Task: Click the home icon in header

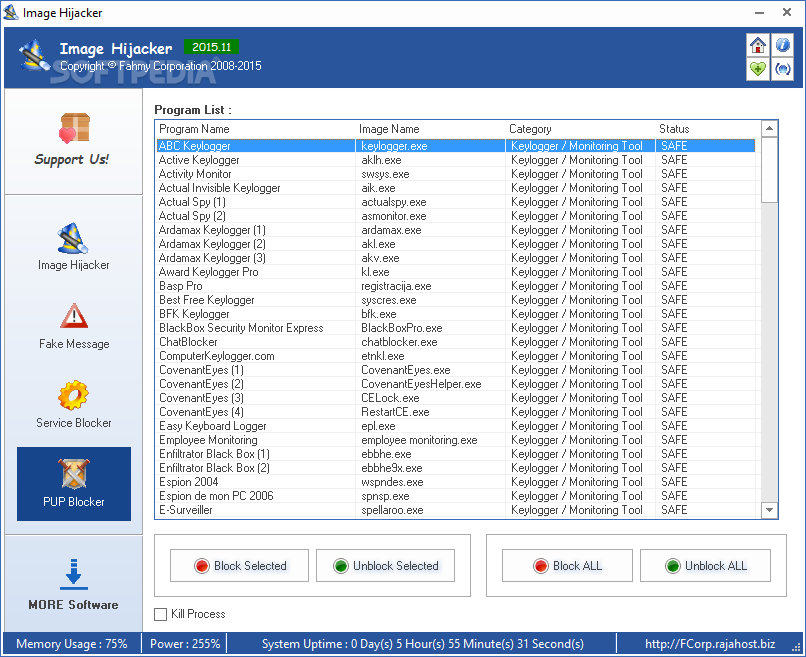Action: (x=758, y=45)
